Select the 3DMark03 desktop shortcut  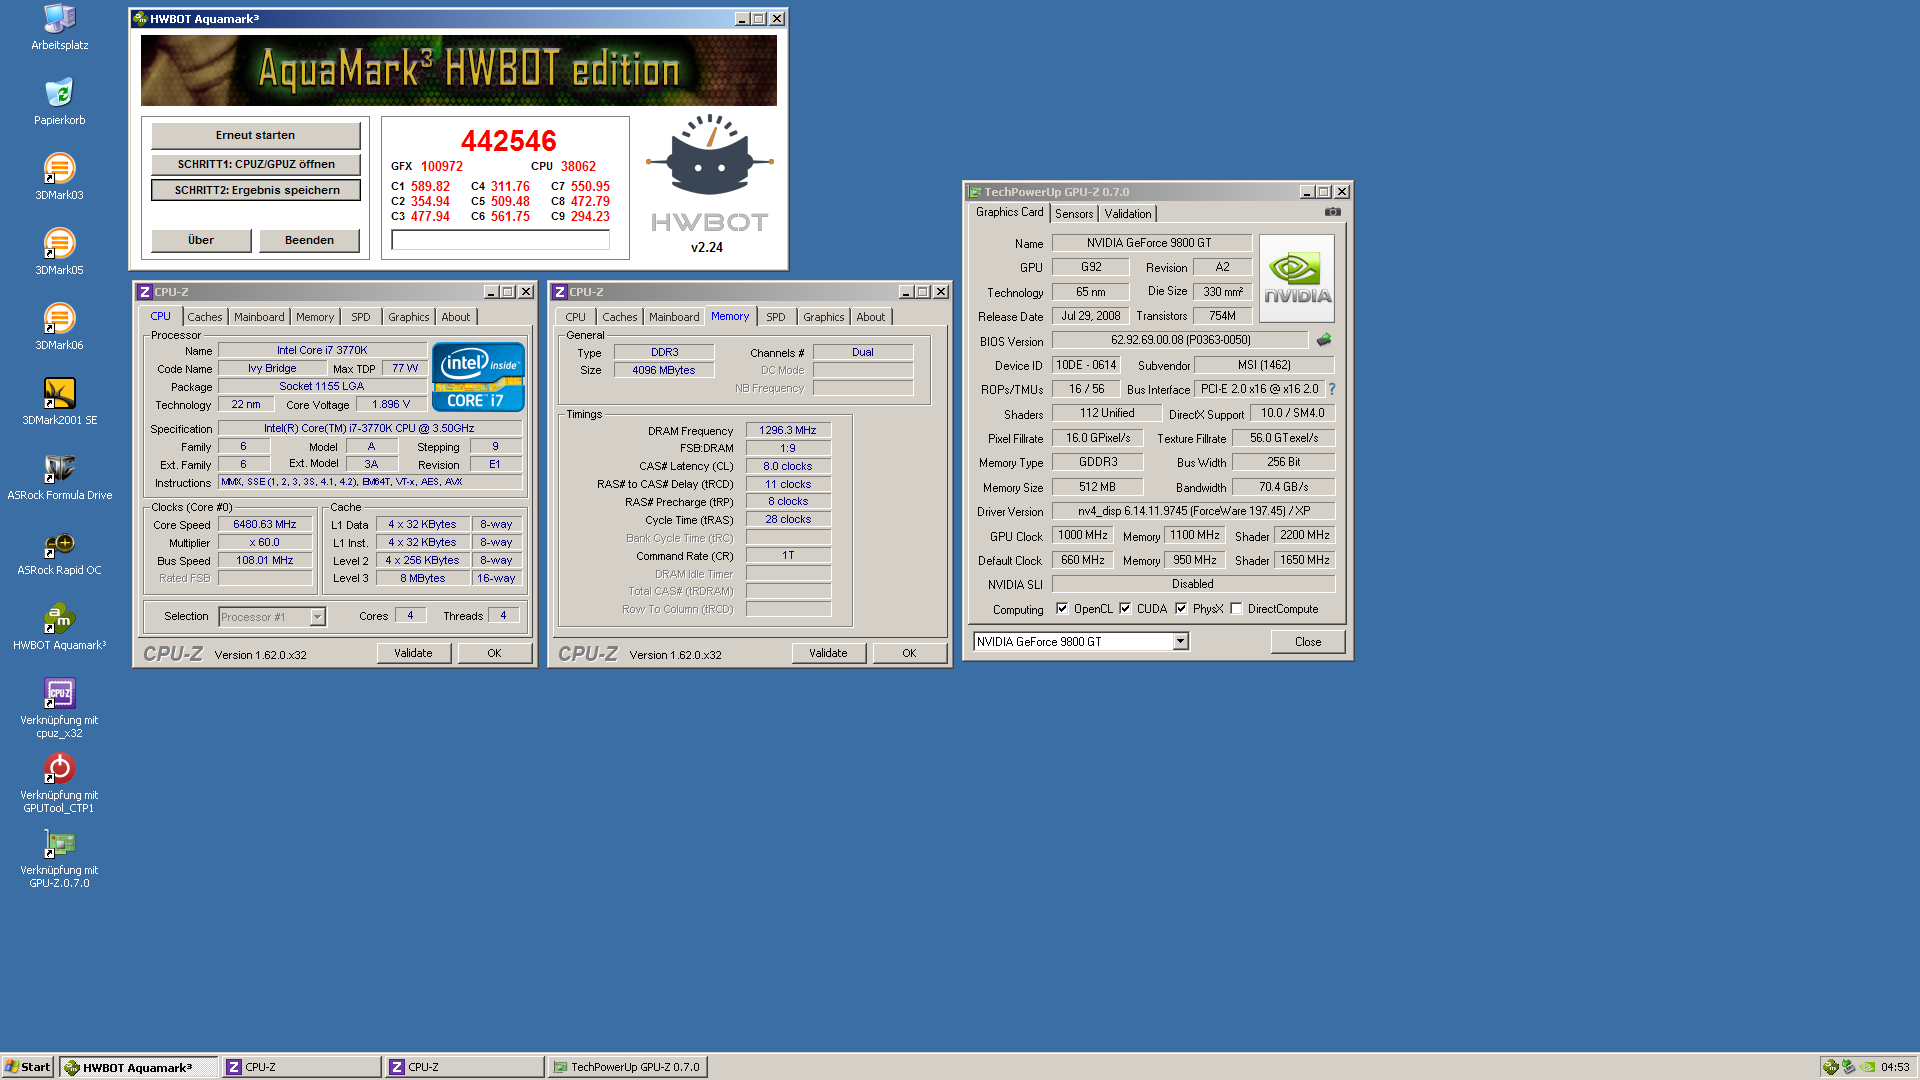coord(59,176)
